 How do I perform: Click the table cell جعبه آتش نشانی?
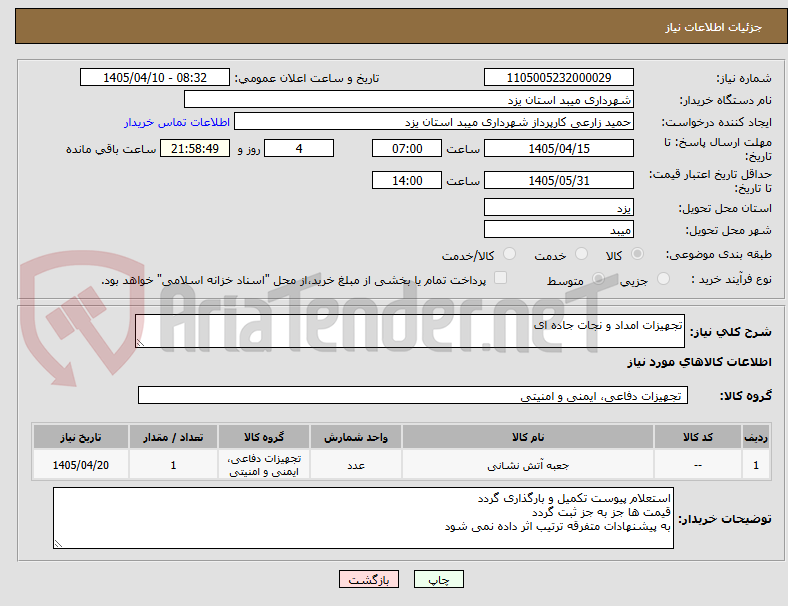pyautogui.click(x=528, y=465)
